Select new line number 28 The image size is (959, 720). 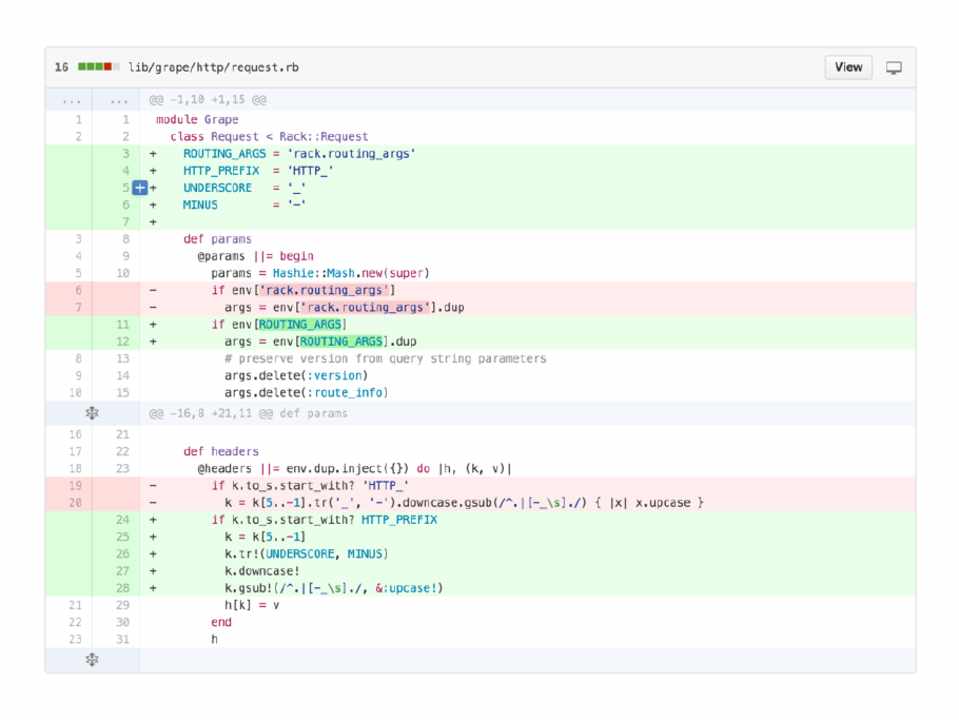coord(123,588)
